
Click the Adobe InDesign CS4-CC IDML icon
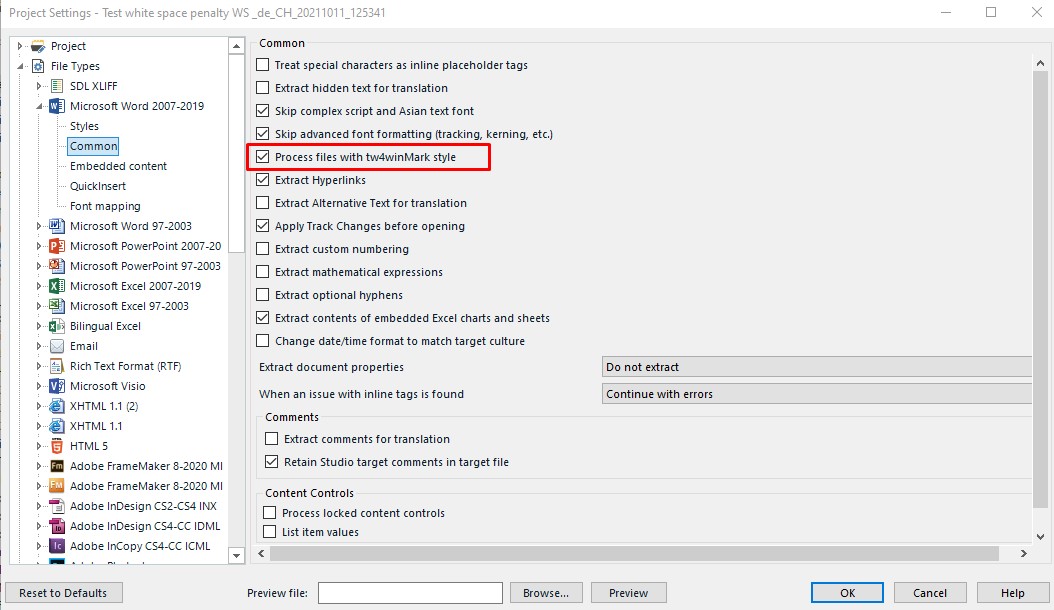pyautogui.click(x=57, y=526)
